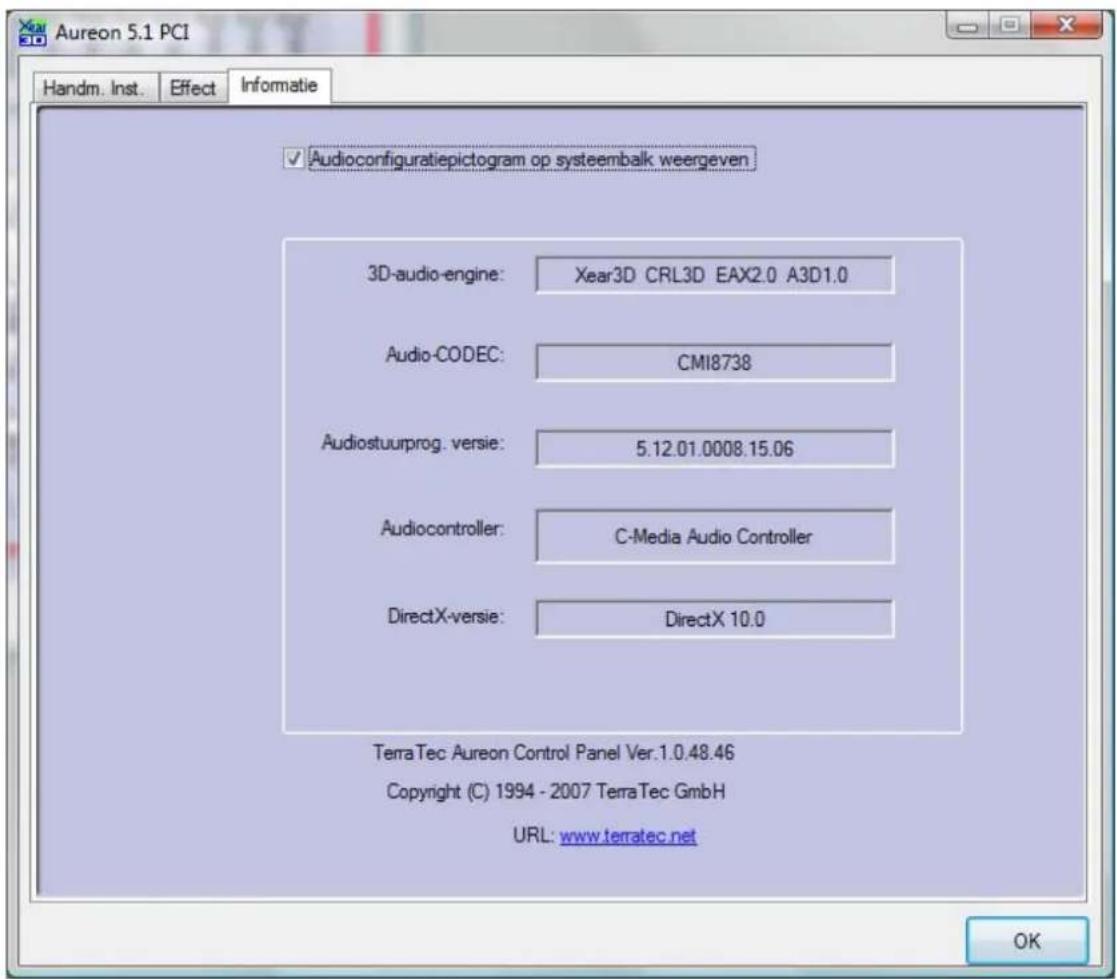Click the Aureon 5.1 PCI window title
This screenshot has height=979, width=1117.
(x=123, y=33)
